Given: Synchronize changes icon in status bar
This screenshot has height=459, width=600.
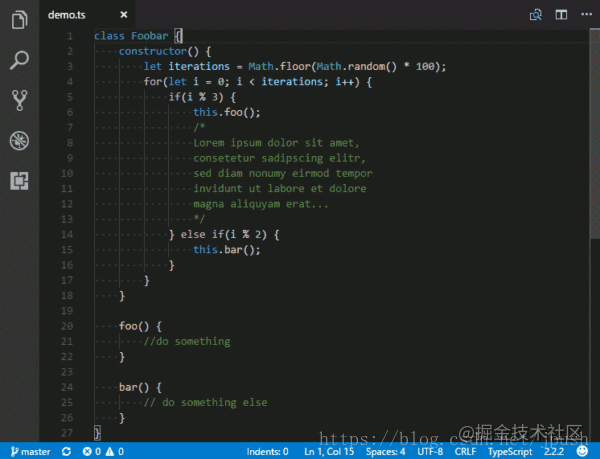Looking at the screenshot, I should 66,452.
